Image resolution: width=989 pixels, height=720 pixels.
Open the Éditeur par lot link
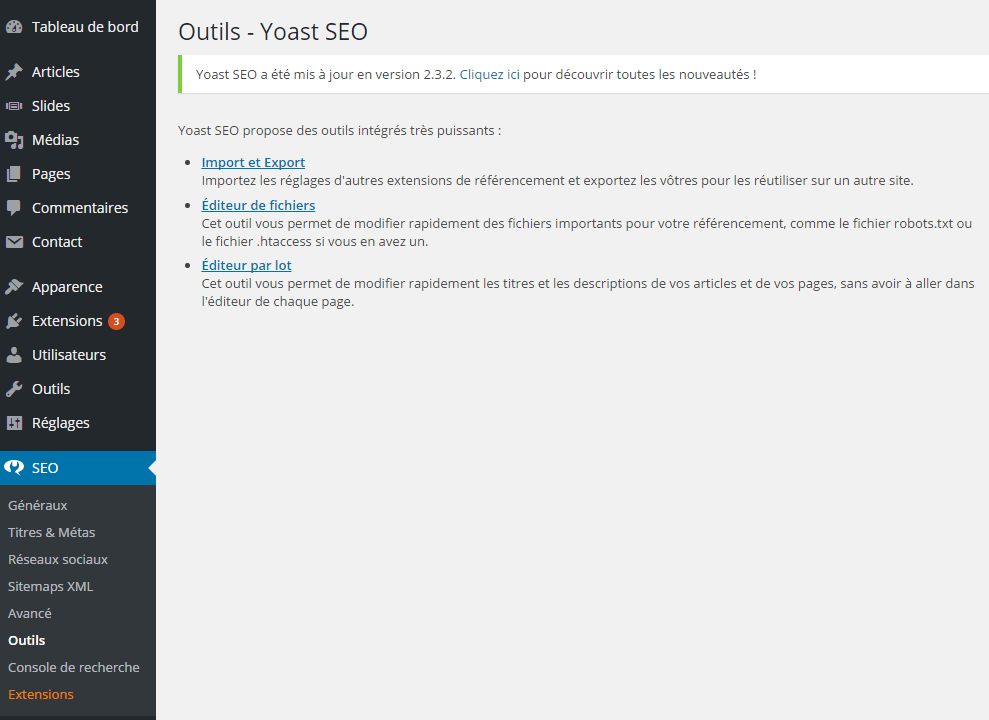pyautogui.click(x=246, y=265)
